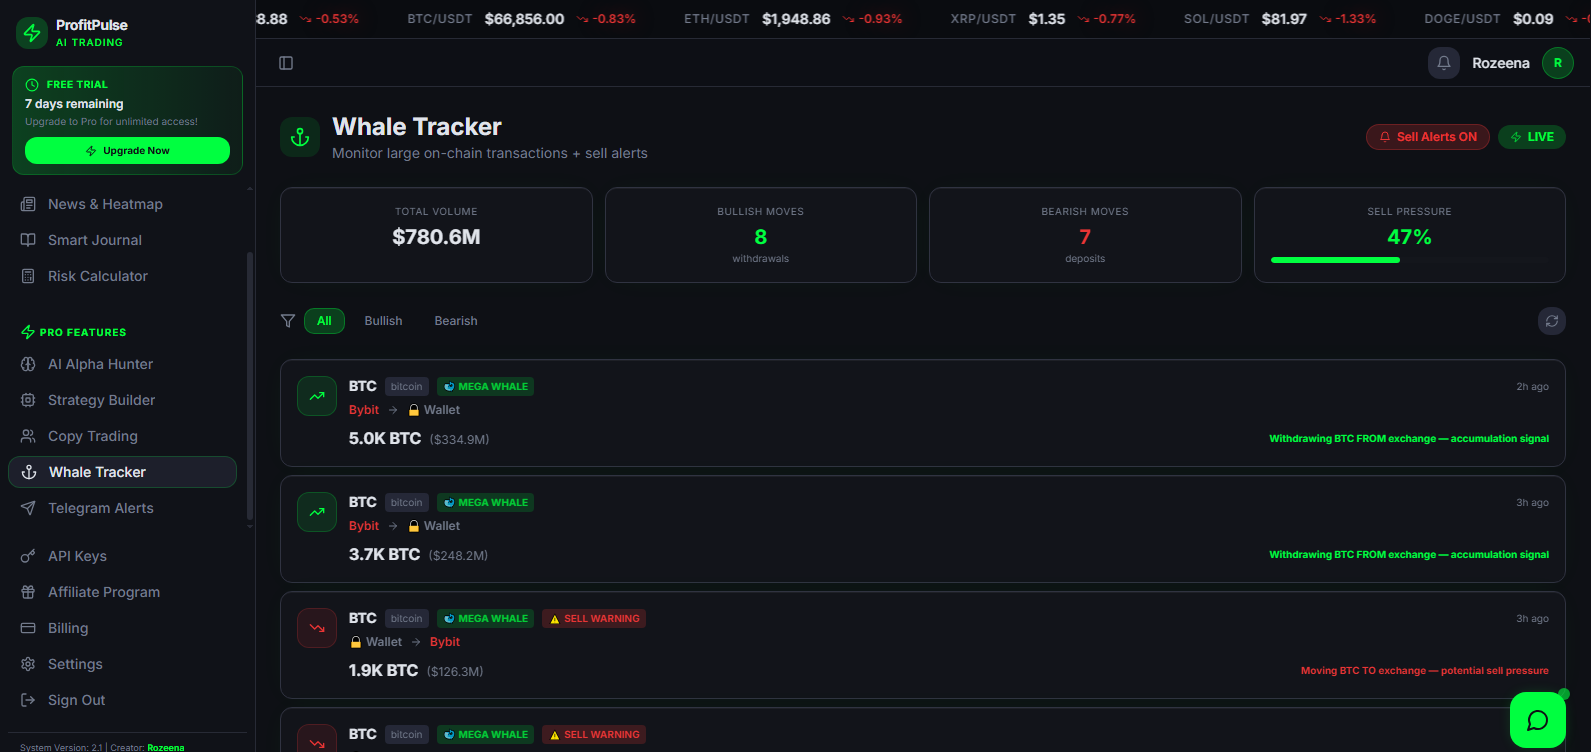Click the green uptrend icon on 5.0K BTC row

coord(317,396)
